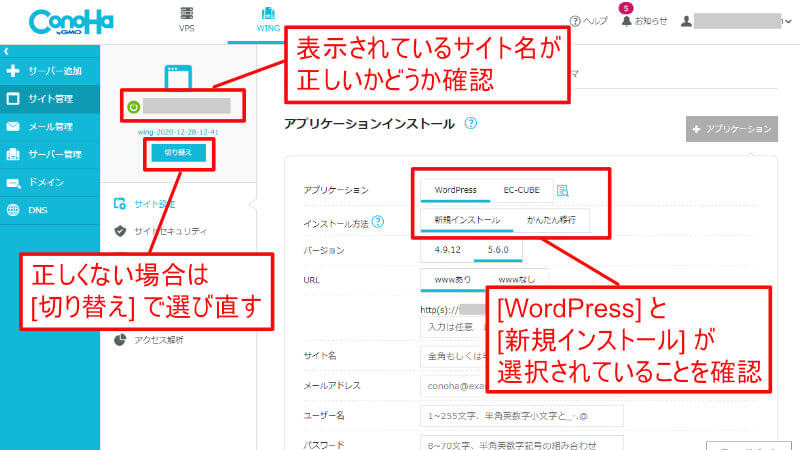
Task: Click help icon beside インストール方法
Action: tap(378, 222)
